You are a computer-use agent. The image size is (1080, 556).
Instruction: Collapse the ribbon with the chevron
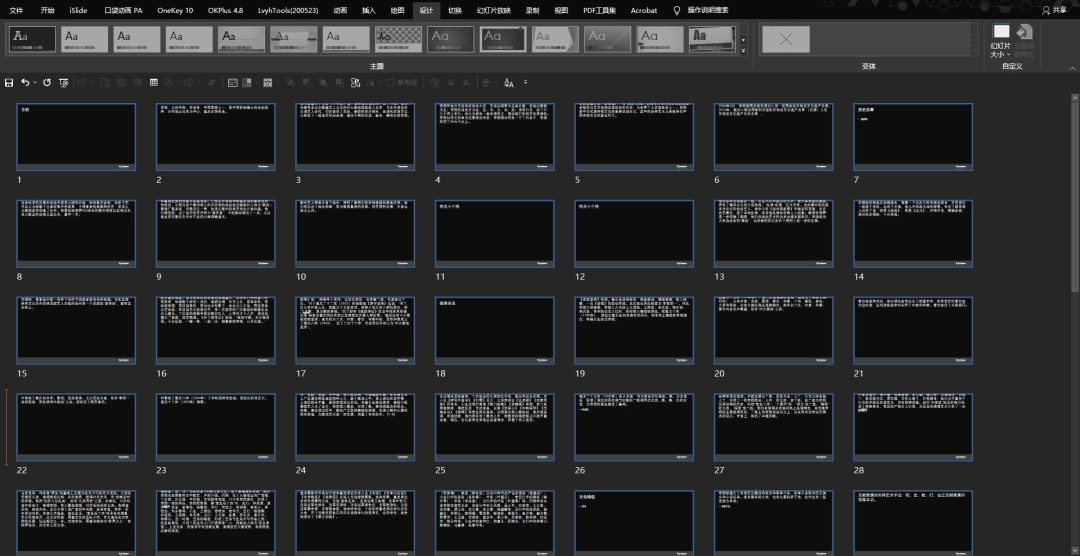tap(1072, 68)
